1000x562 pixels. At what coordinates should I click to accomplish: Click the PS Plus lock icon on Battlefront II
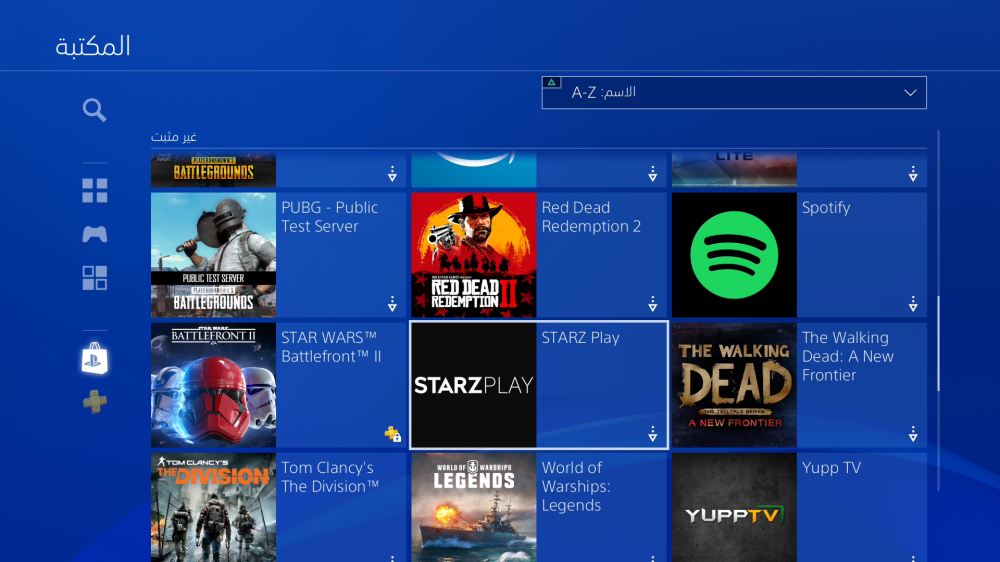point(392,434)
